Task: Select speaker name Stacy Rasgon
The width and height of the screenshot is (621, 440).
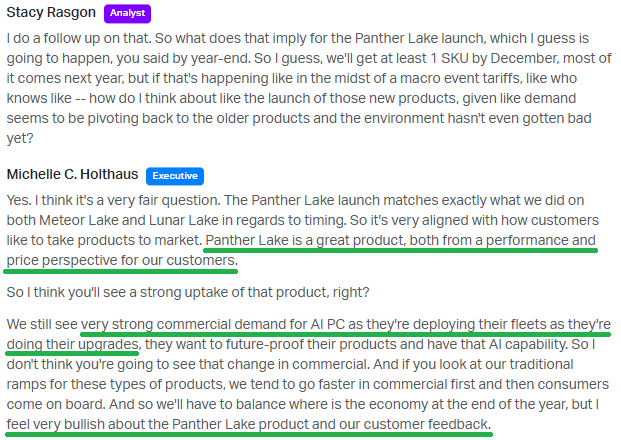Action: pos(51,12)
